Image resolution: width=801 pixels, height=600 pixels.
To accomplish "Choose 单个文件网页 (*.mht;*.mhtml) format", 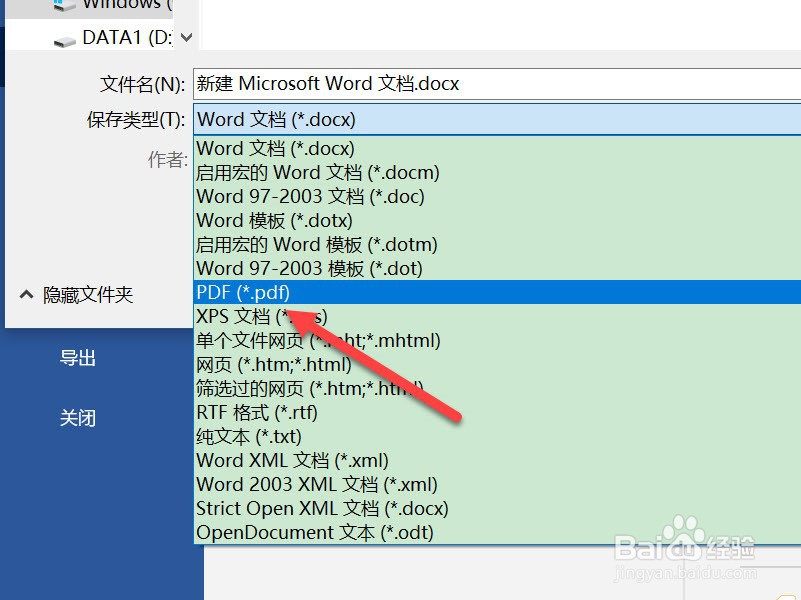I will point(497,340).
